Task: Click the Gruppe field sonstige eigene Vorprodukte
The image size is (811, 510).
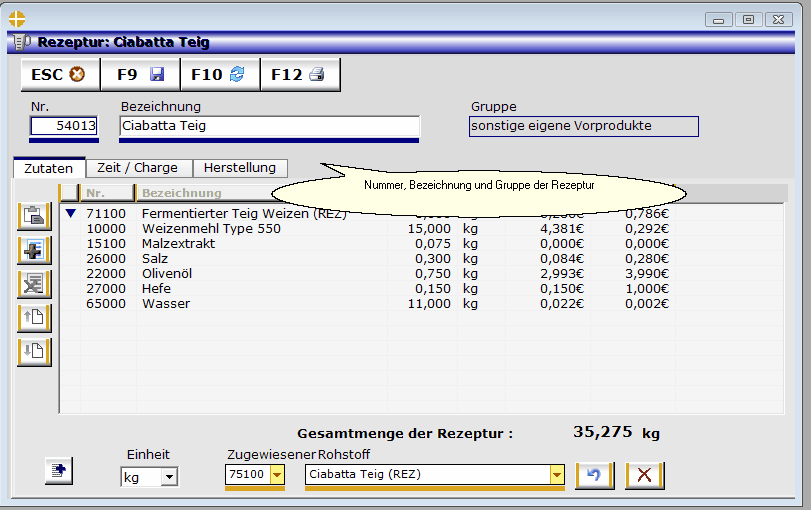Action: pos(583,126)
